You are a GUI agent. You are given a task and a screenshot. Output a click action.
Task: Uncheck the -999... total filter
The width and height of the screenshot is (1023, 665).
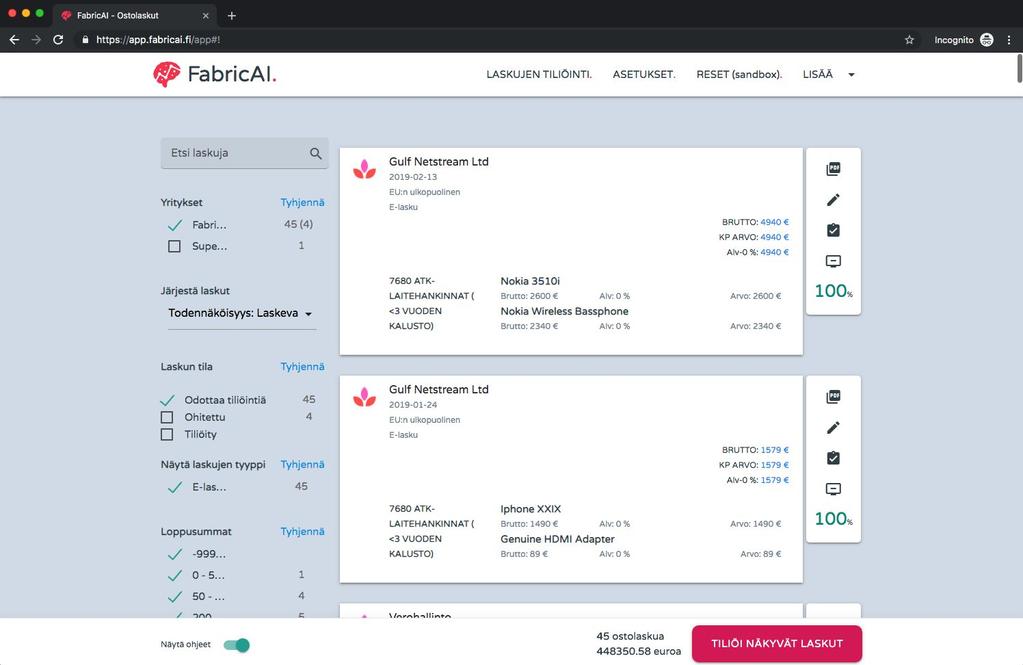[175, 554]
